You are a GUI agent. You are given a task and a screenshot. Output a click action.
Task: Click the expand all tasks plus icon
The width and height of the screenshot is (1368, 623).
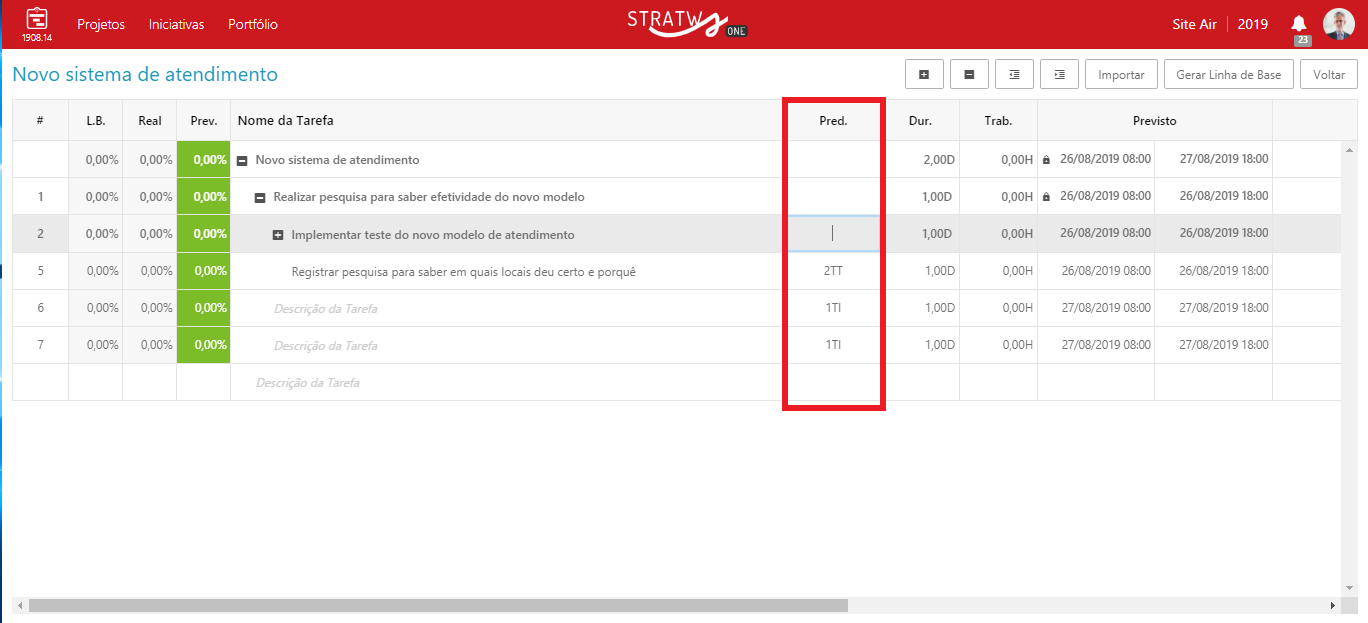pyautogui.click(x=923, y=75)
